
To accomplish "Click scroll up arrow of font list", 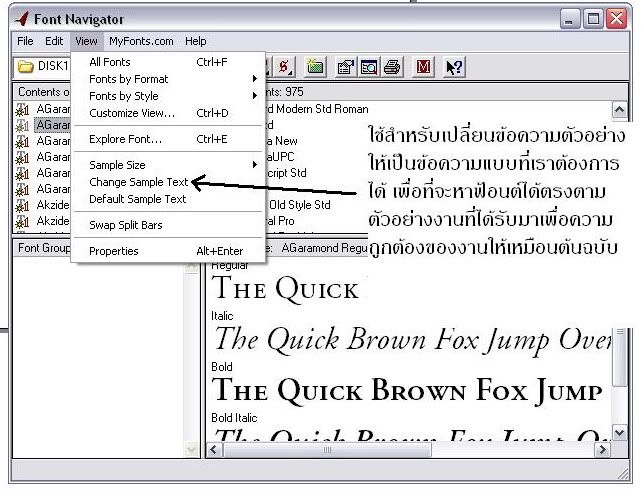I will point(619,110).
